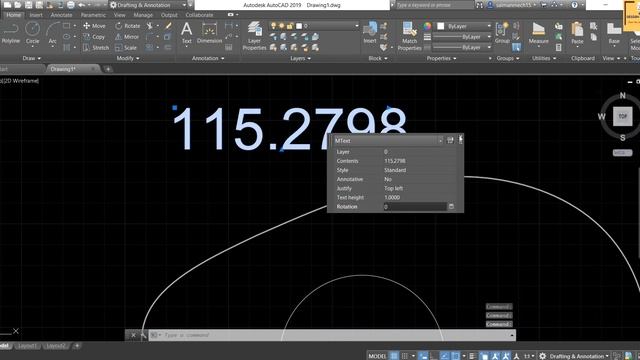This screenshot has width=640, height=360.
Task: Toggle the layer lock icon
Action: (289, 26)
